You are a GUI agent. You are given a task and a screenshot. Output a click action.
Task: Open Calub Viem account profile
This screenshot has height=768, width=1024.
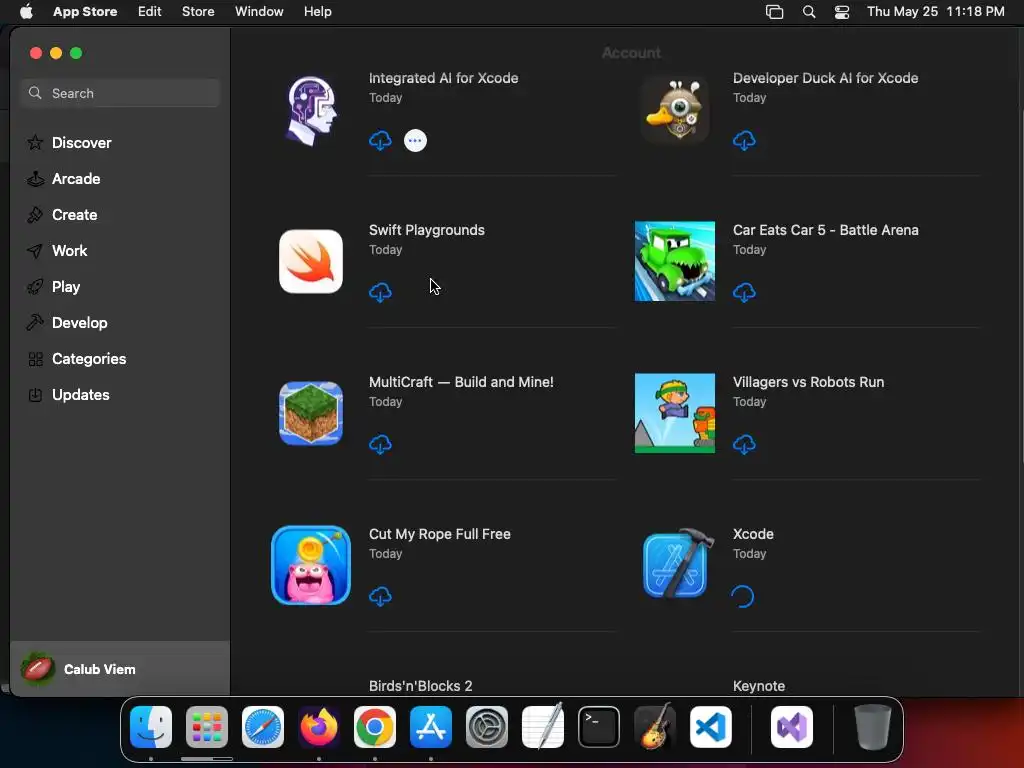pyautogui.click(x=120, y=669)
